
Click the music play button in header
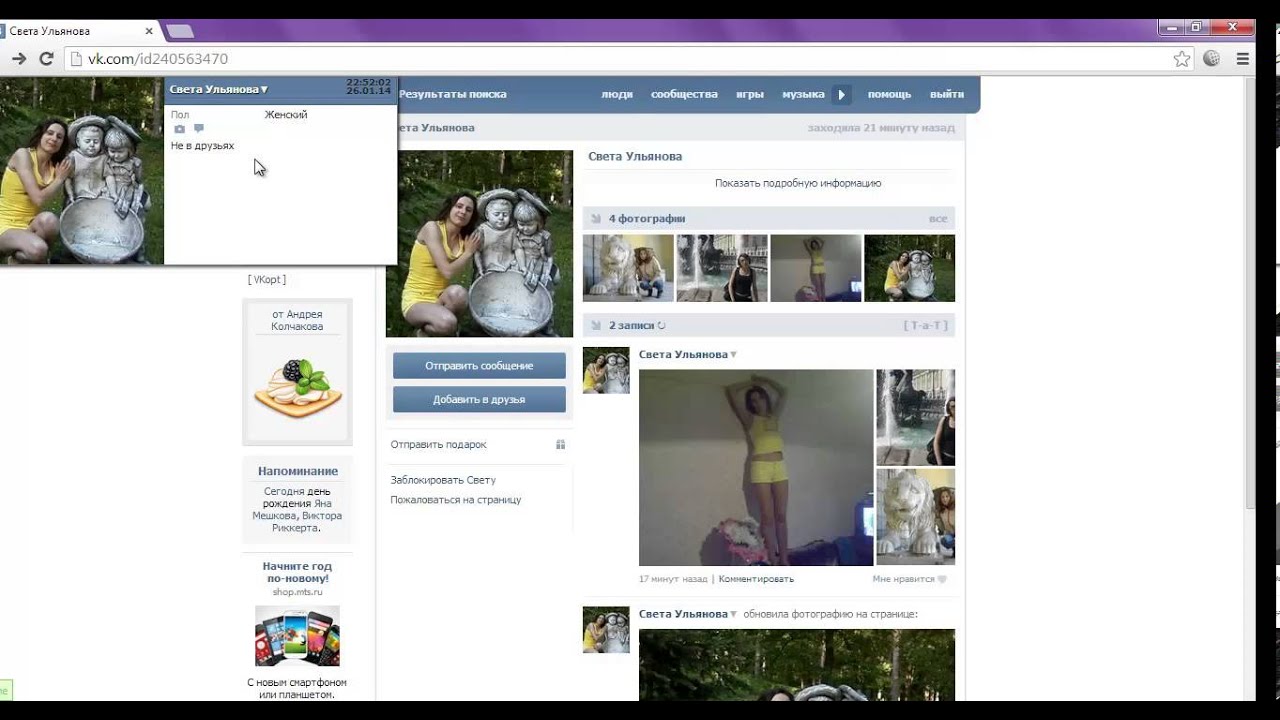click(841, 95)
